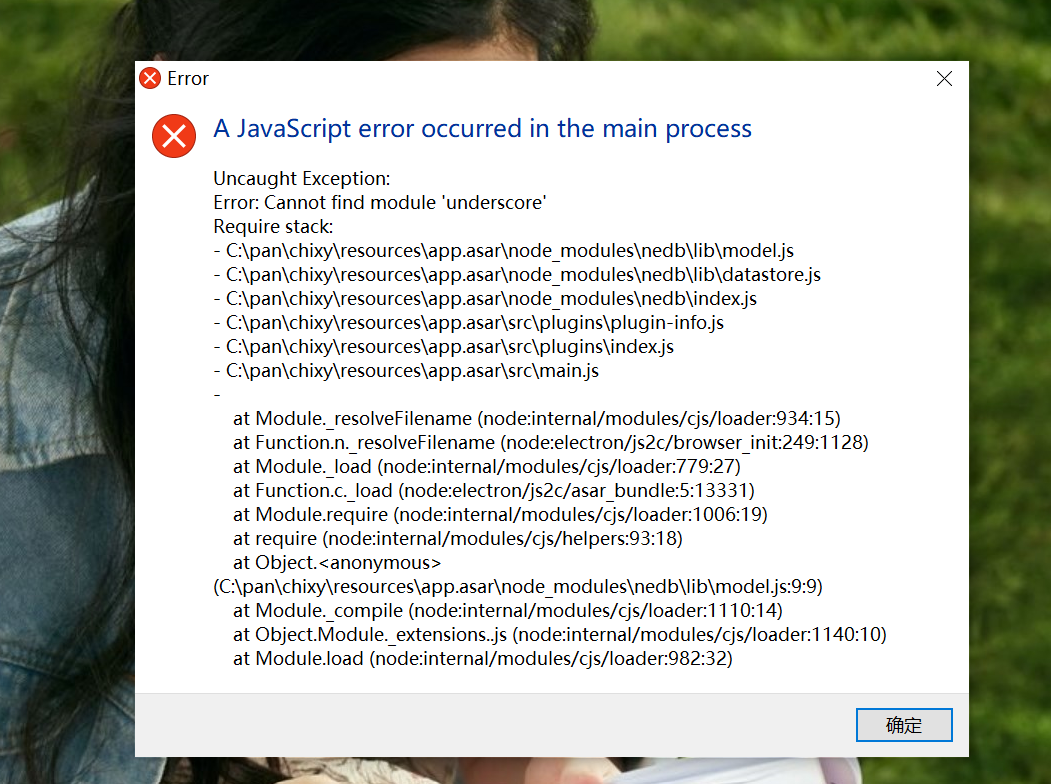Click the small red error icon in title bar
1051x784 pixels.
pos(150,78)
